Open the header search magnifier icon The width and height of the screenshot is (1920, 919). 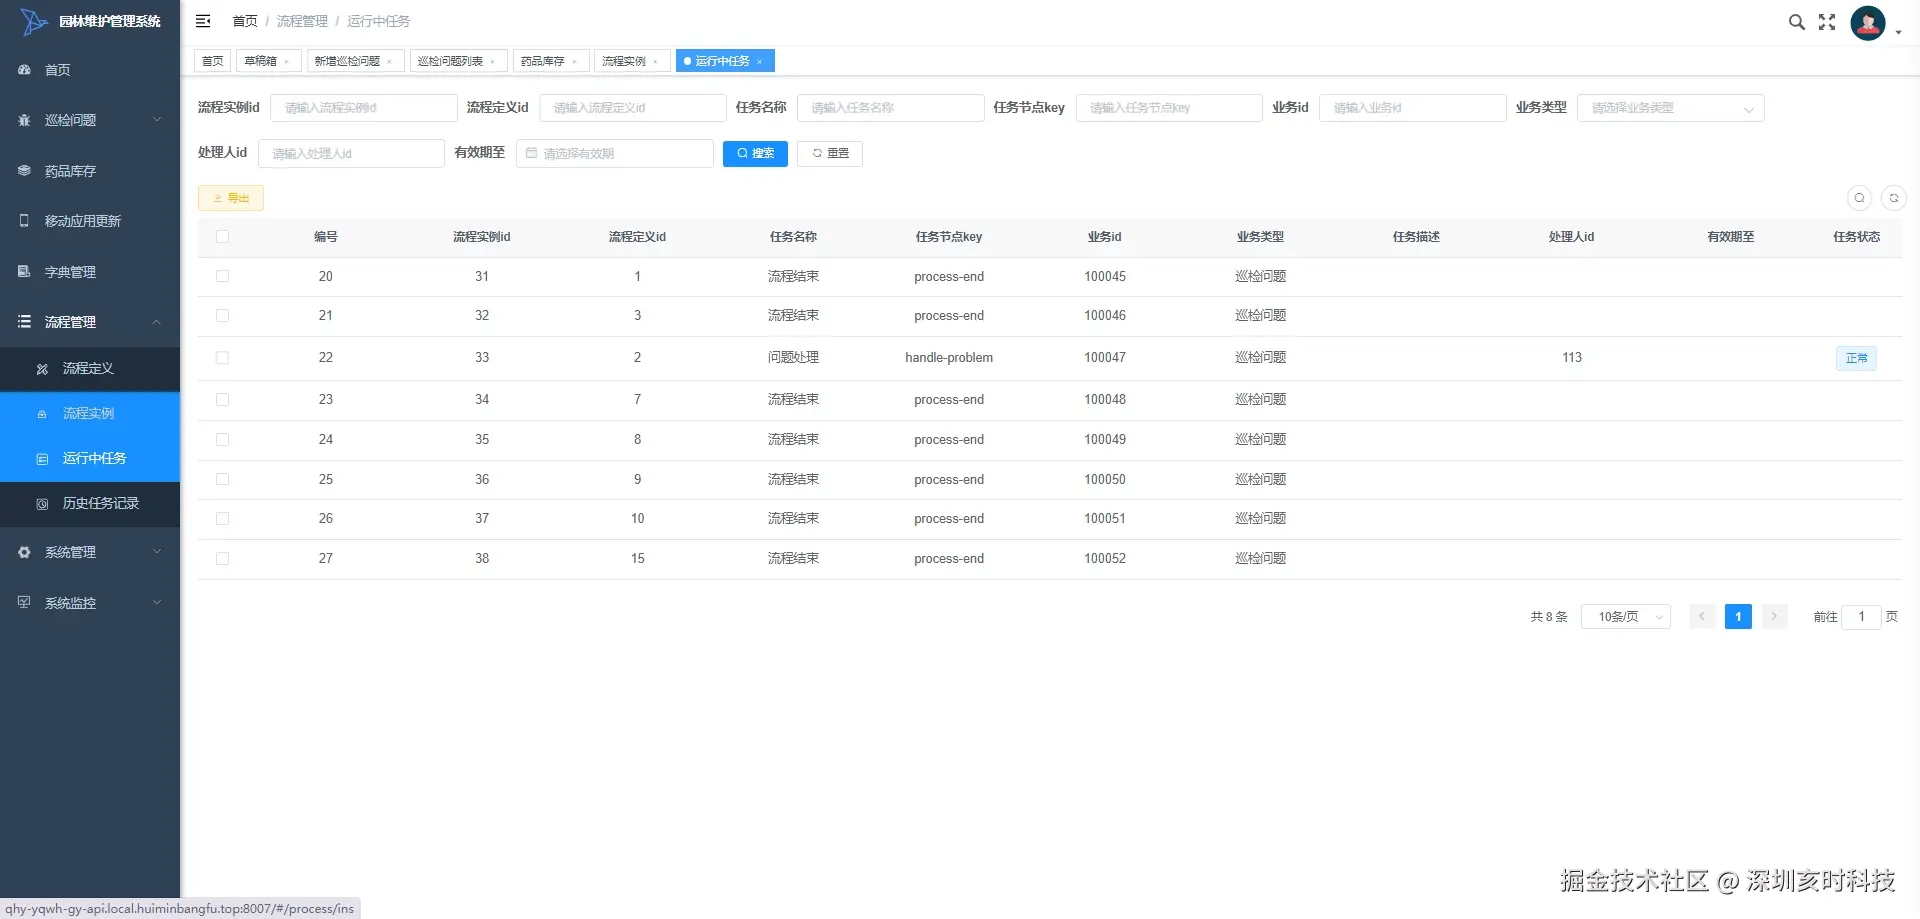[1796, 22]
